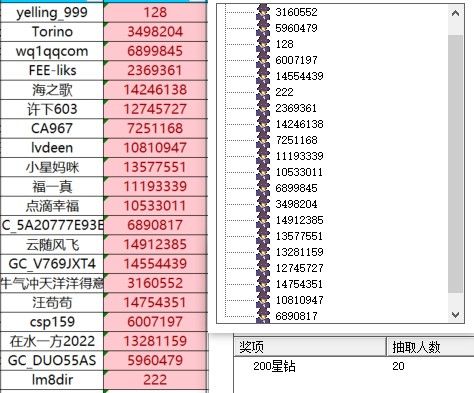Click the avatar icon beside 11193339 in list
Image resolution: width=474 pixels, height=393 pixels.
263,156
